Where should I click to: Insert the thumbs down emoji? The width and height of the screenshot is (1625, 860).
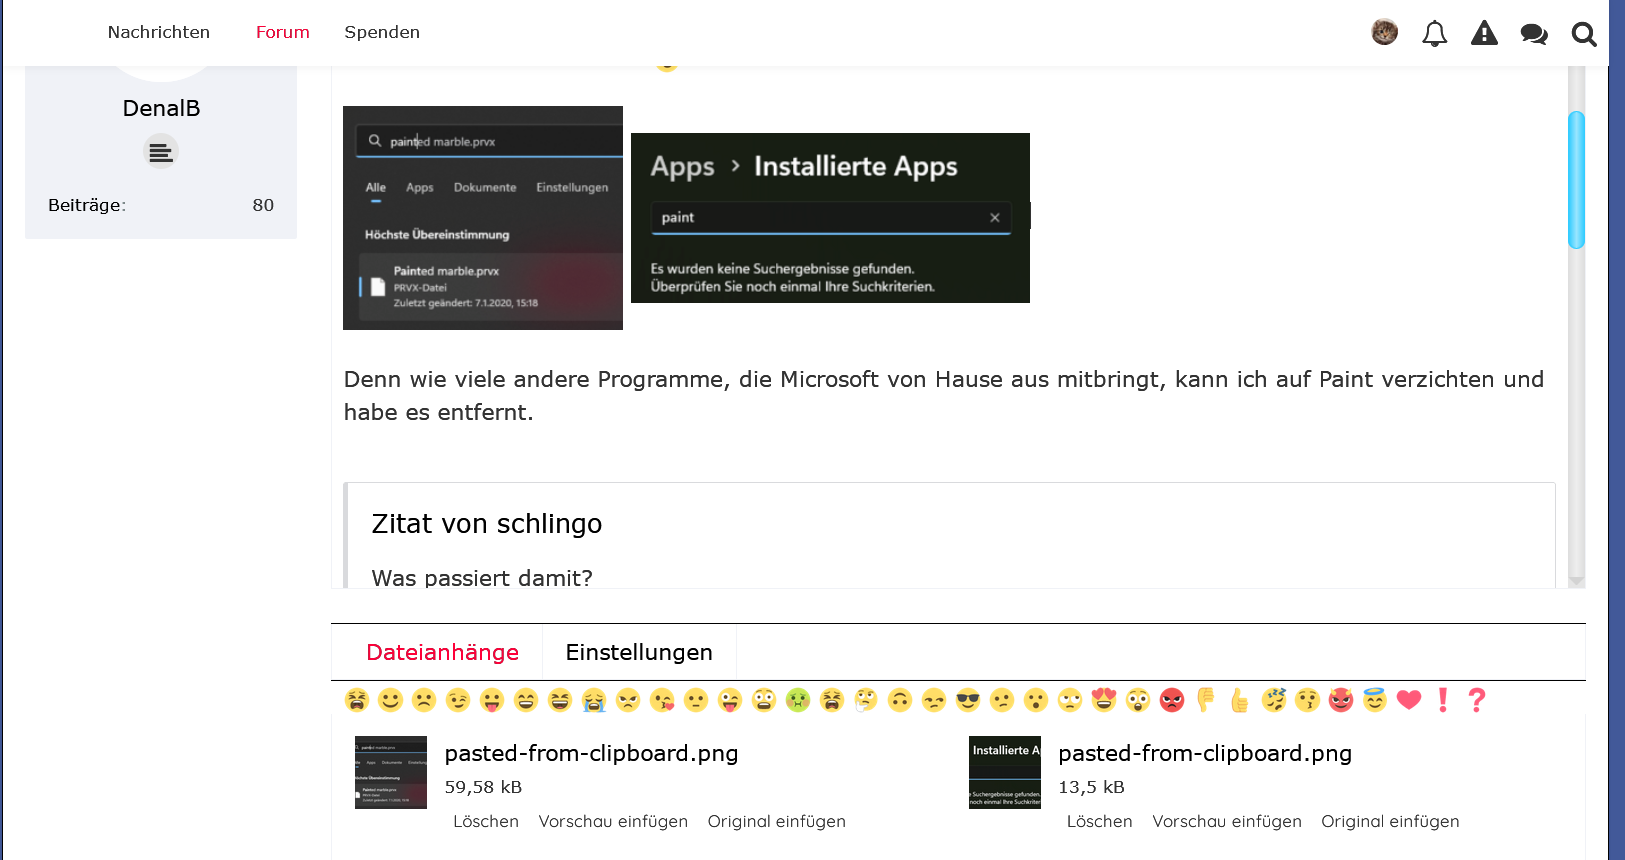pyautogui.click(x=1206, y=700)
